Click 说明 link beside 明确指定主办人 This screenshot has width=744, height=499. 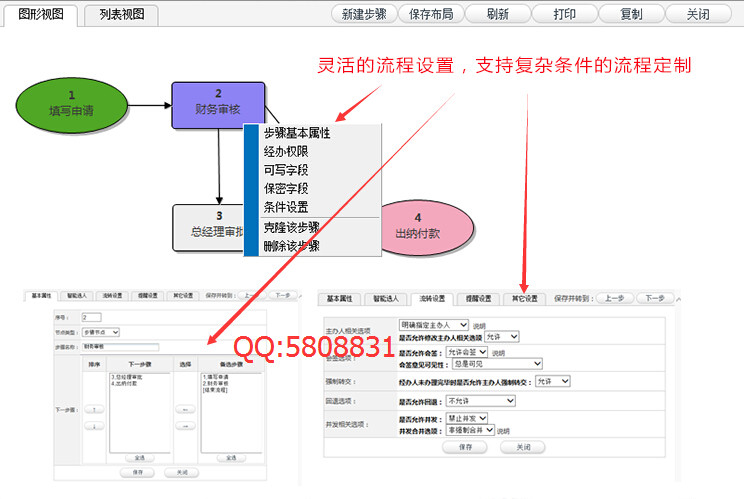(x=479, y=326)
